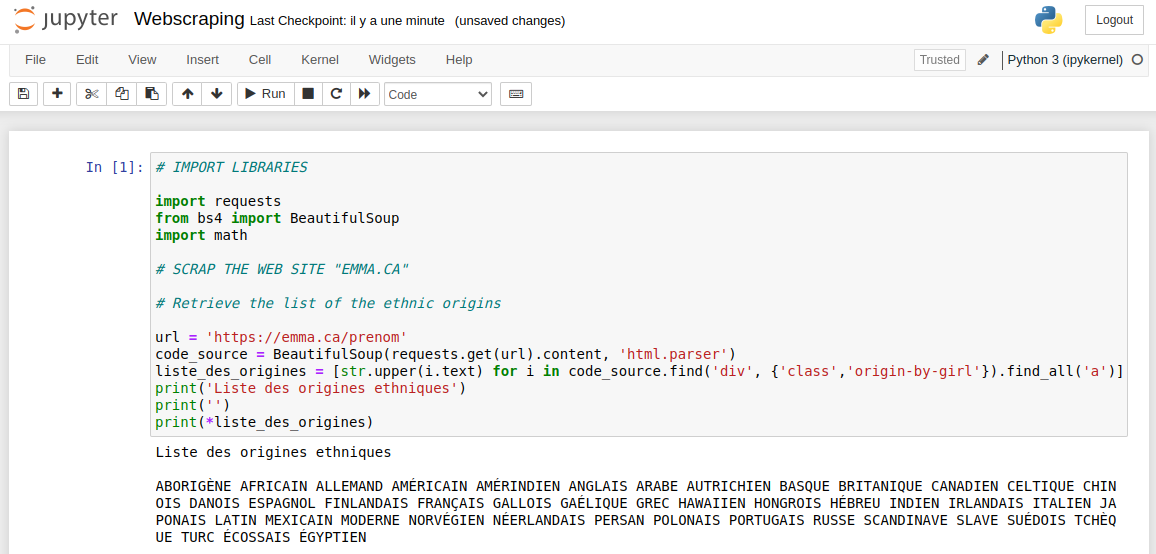
Task: Click the 'import math' code line
Action: coord(201,235)
